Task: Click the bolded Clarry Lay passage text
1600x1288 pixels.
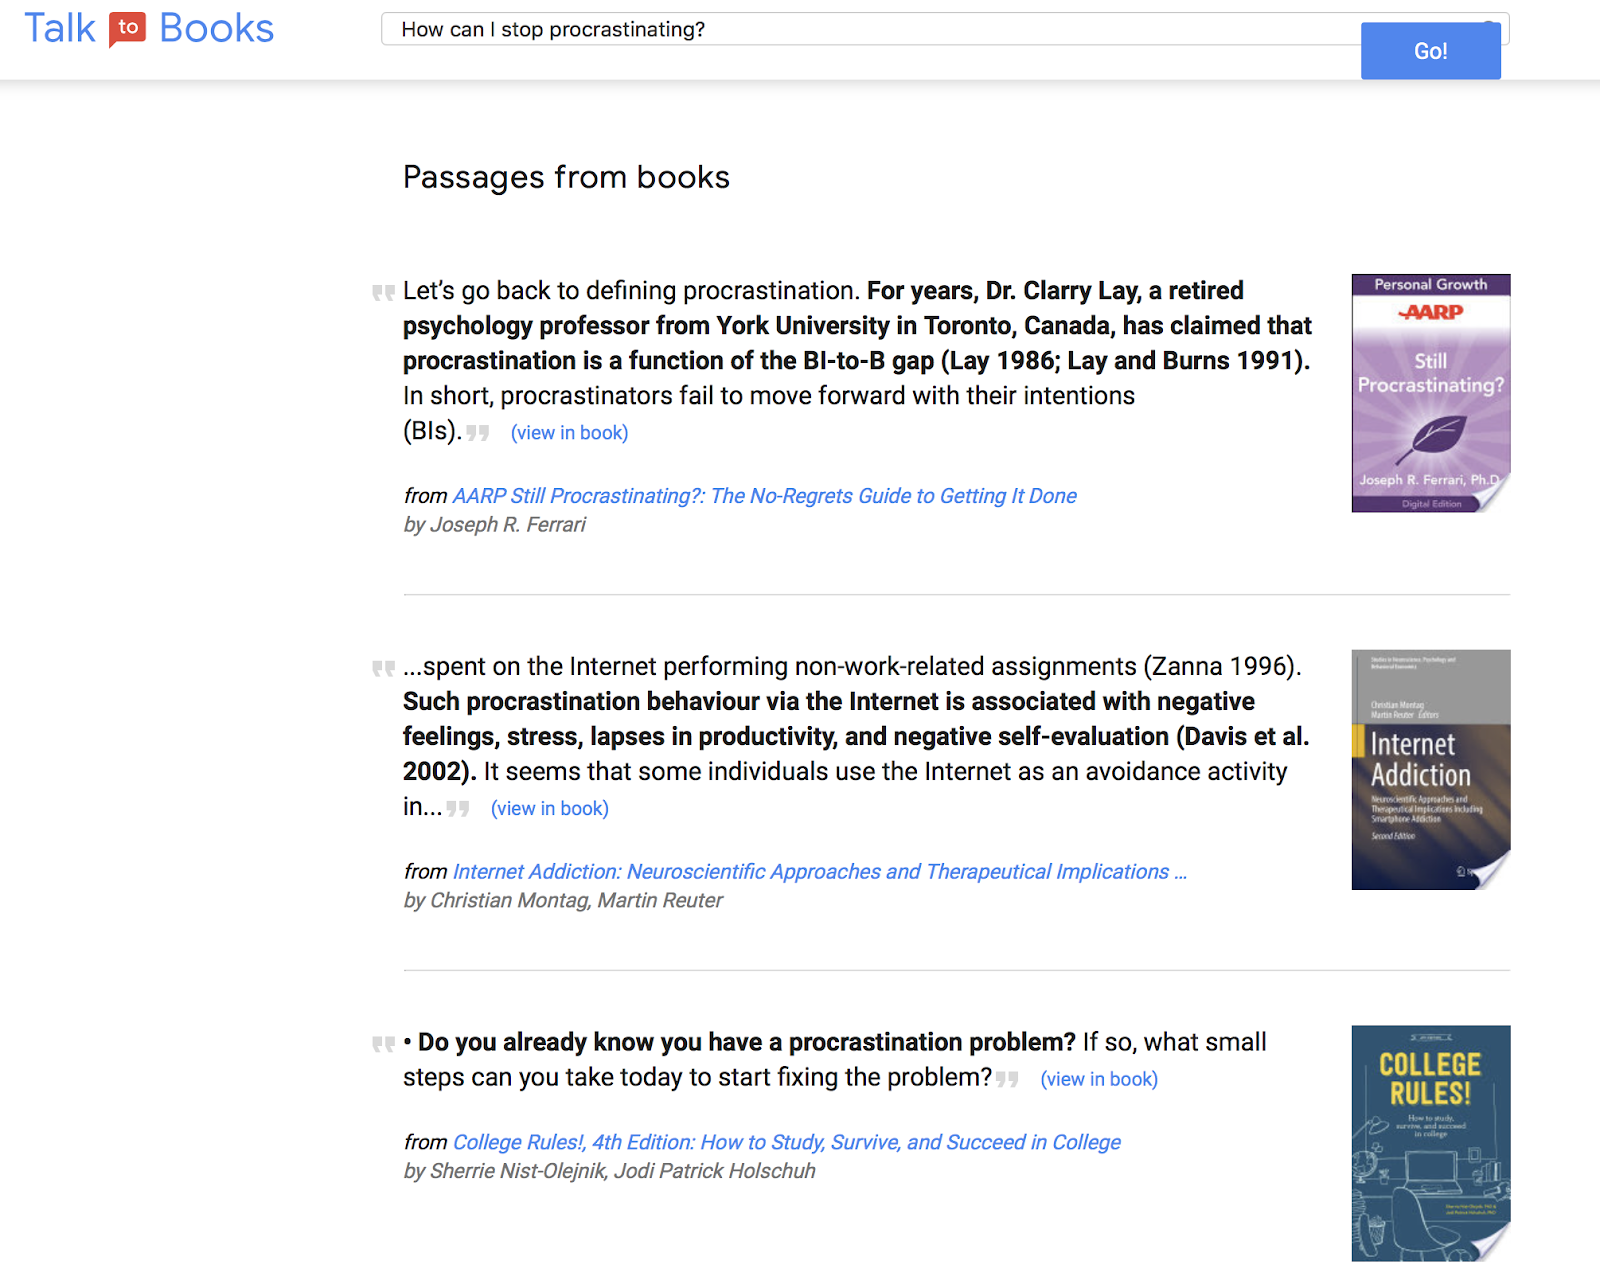Action: point(856,326)
